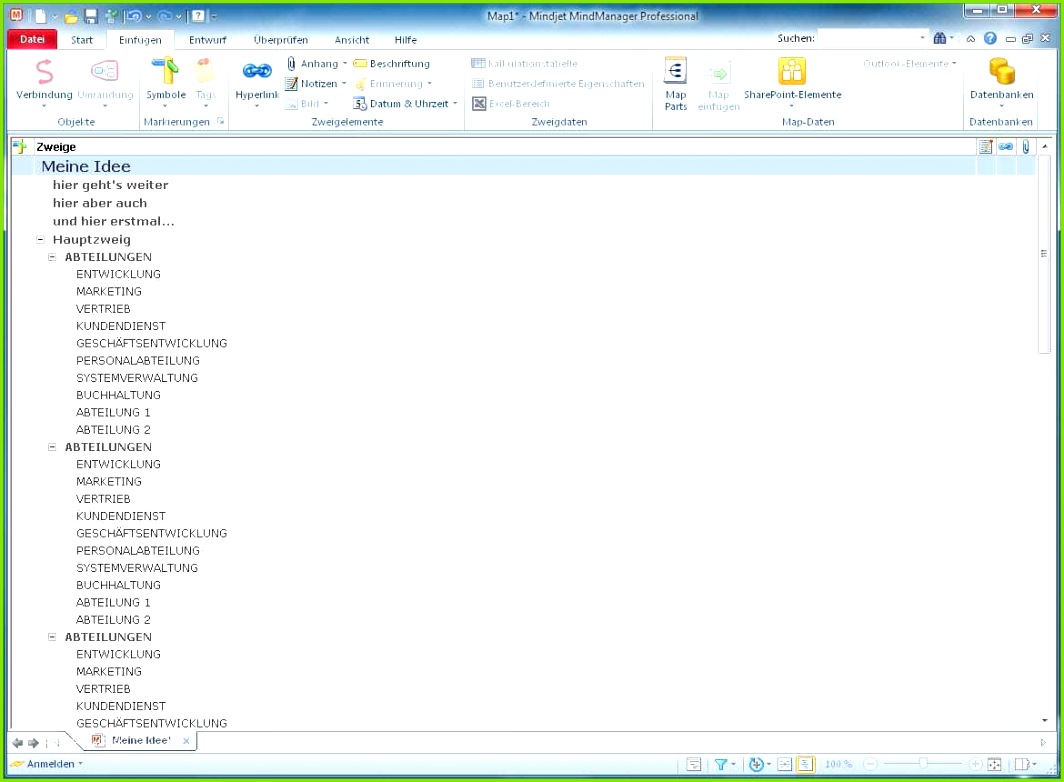Select the 'hier aber auch' branch
Image resolution: width=1064 pixels, height=782 pixels.
tap(100, 203)
